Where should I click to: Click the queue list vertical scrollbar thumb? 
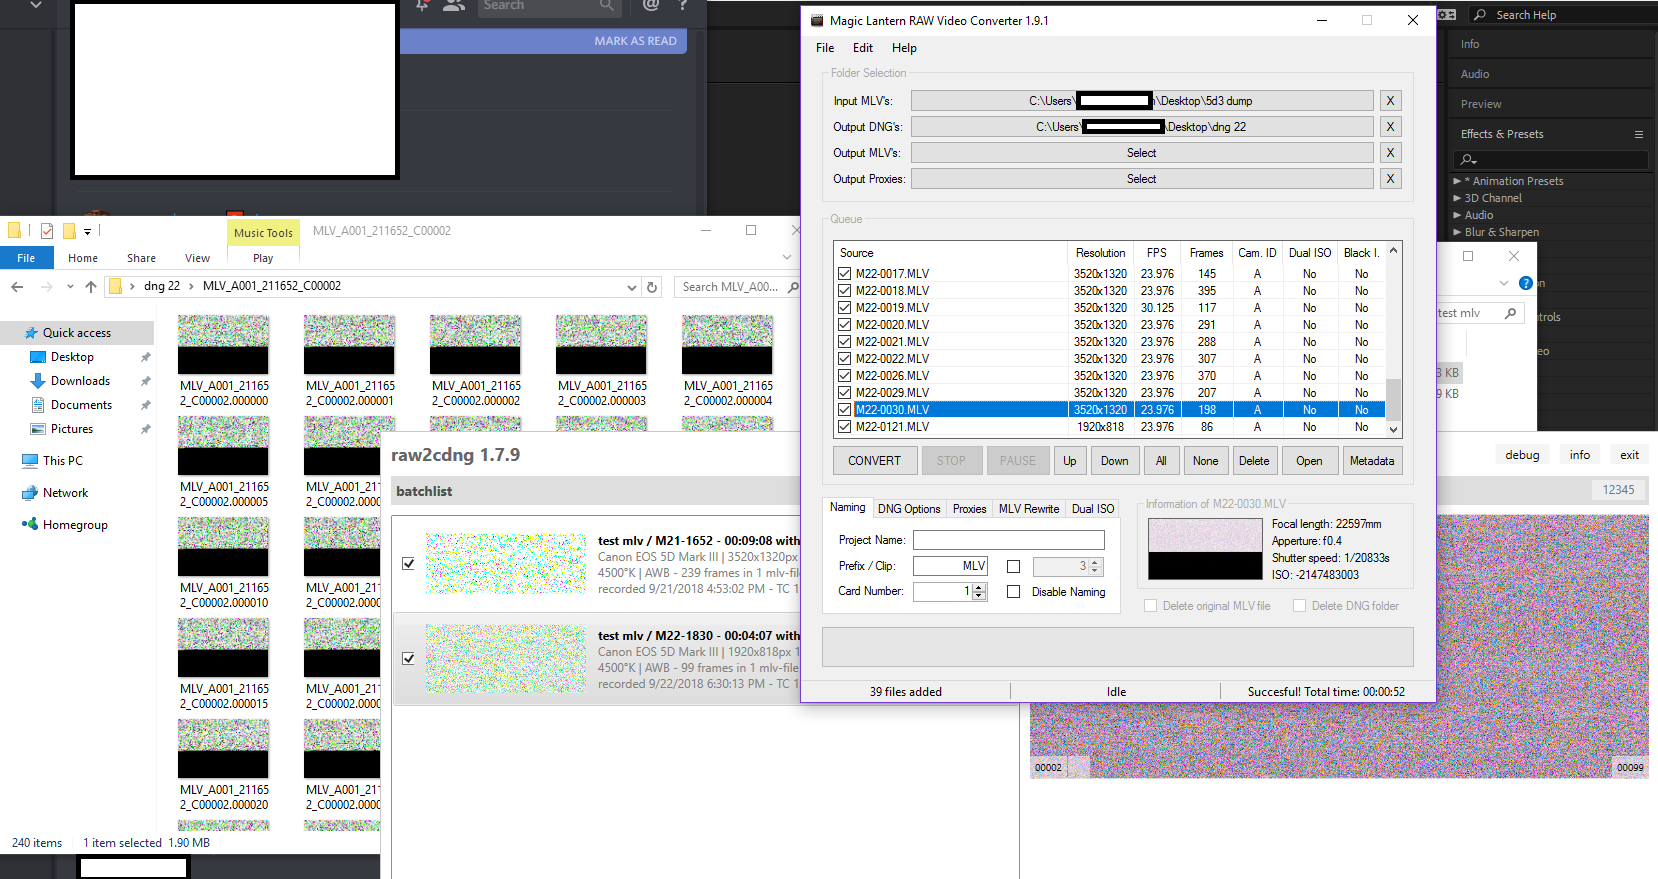[x=1393, y=399]
